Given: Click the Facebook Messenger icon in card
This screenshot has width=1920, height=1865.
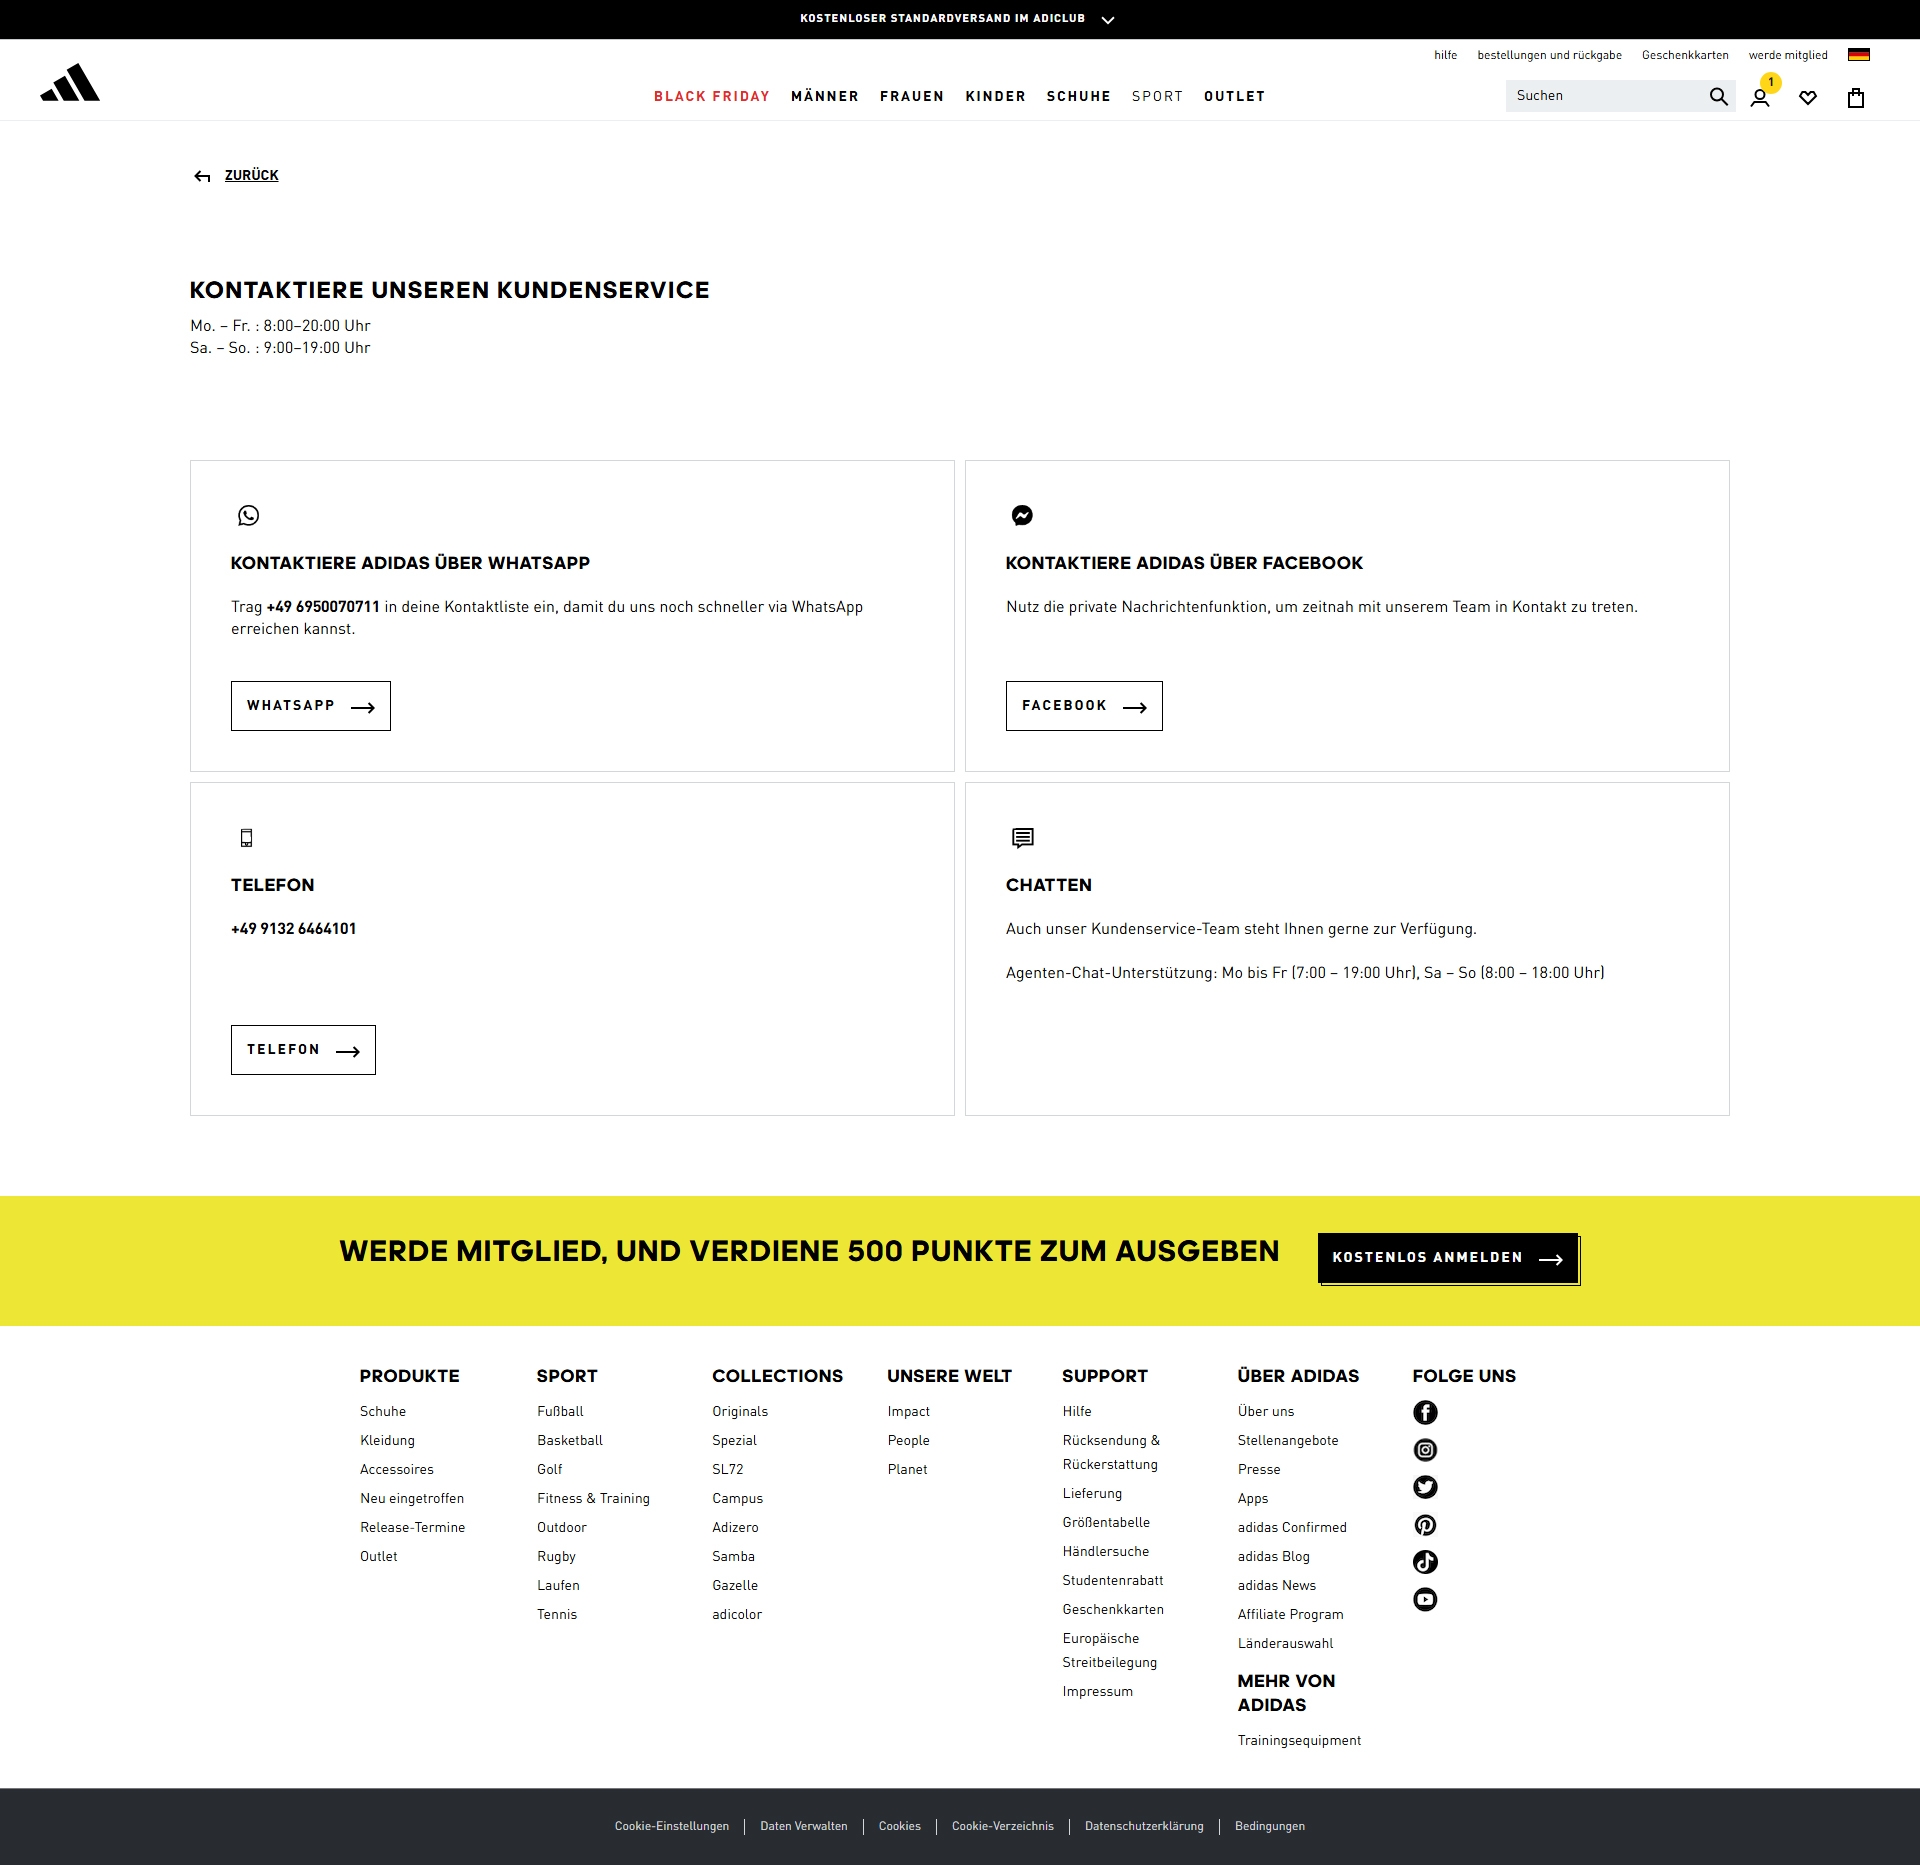Looking at the screenshot, I should tap(1022, 515).
